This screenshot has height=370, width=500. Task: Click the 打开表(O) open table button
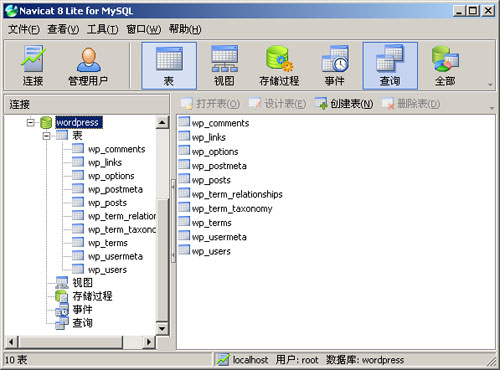[210, 104]
